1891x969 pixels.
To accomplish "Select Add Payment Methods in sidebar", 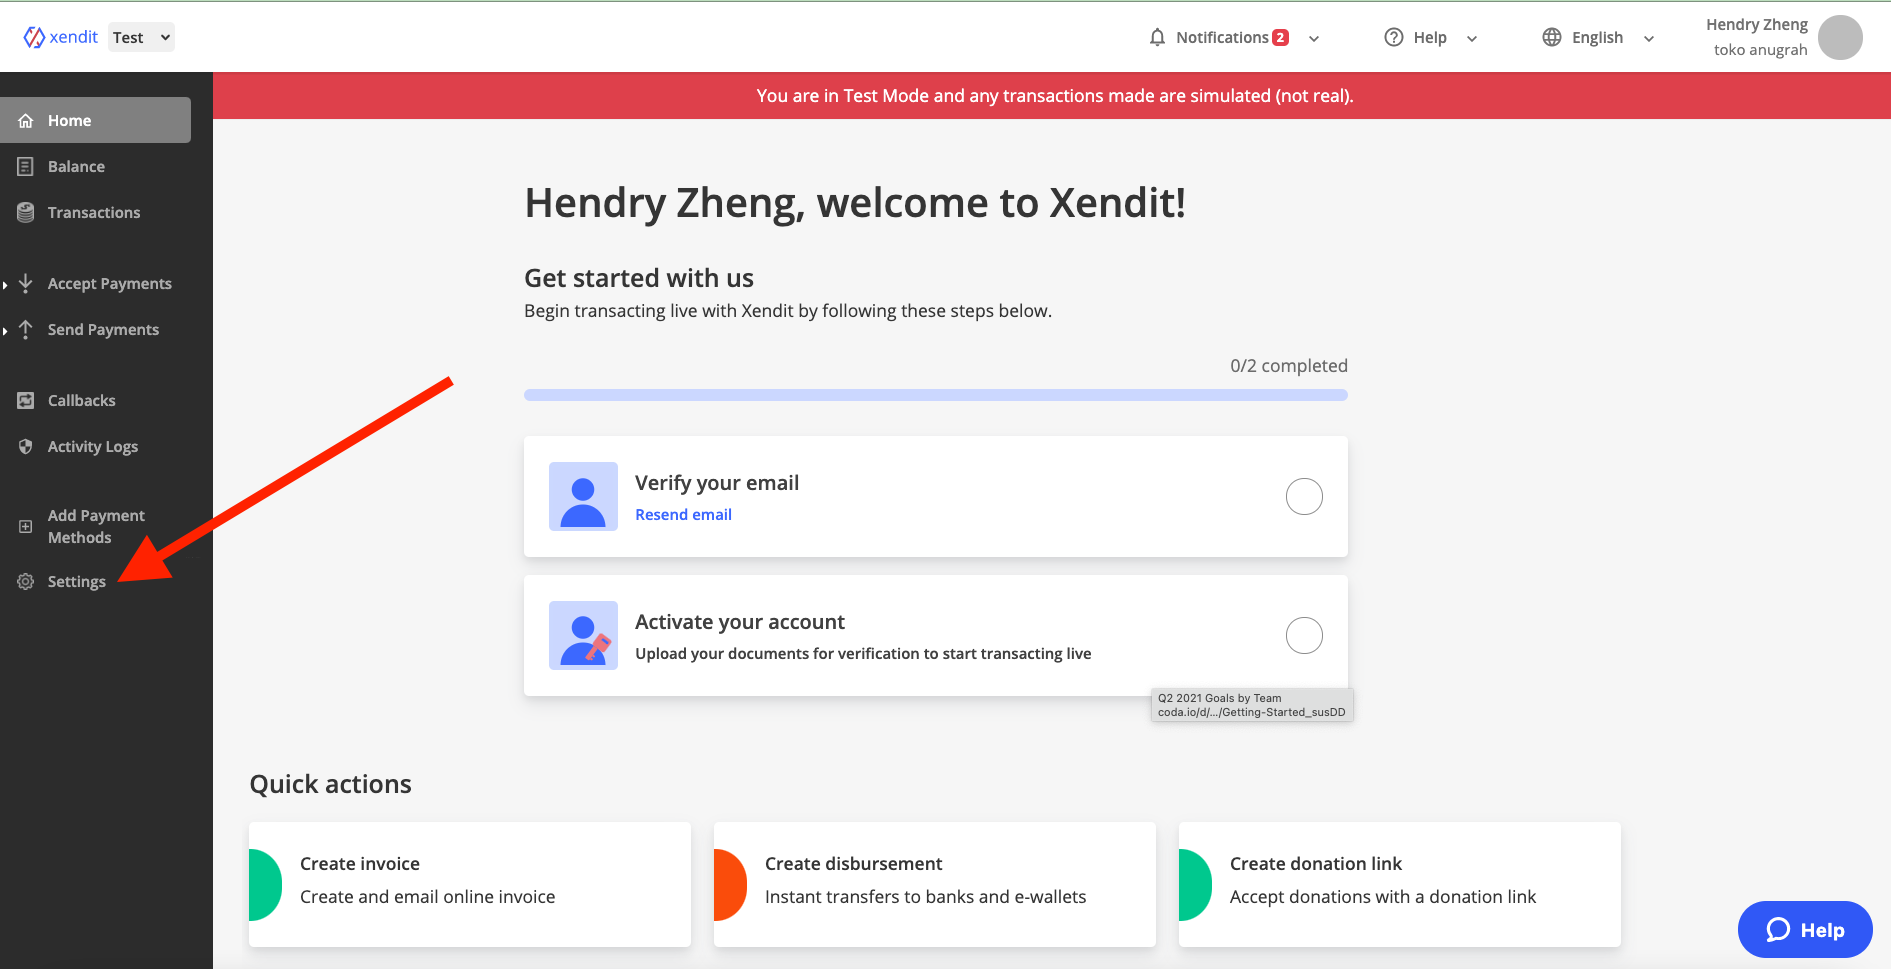I will tap(95, 526).
